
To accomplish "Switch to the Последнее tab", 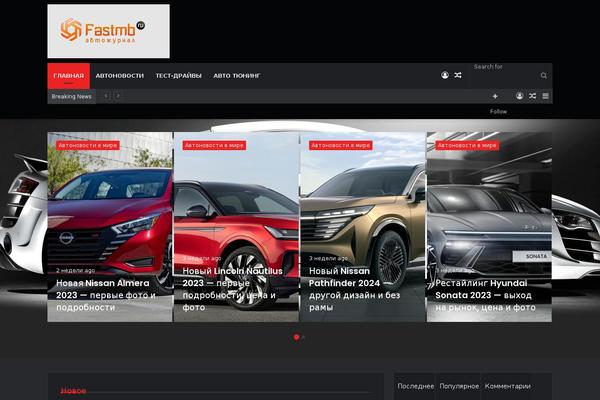I will (x=416, y=386).
